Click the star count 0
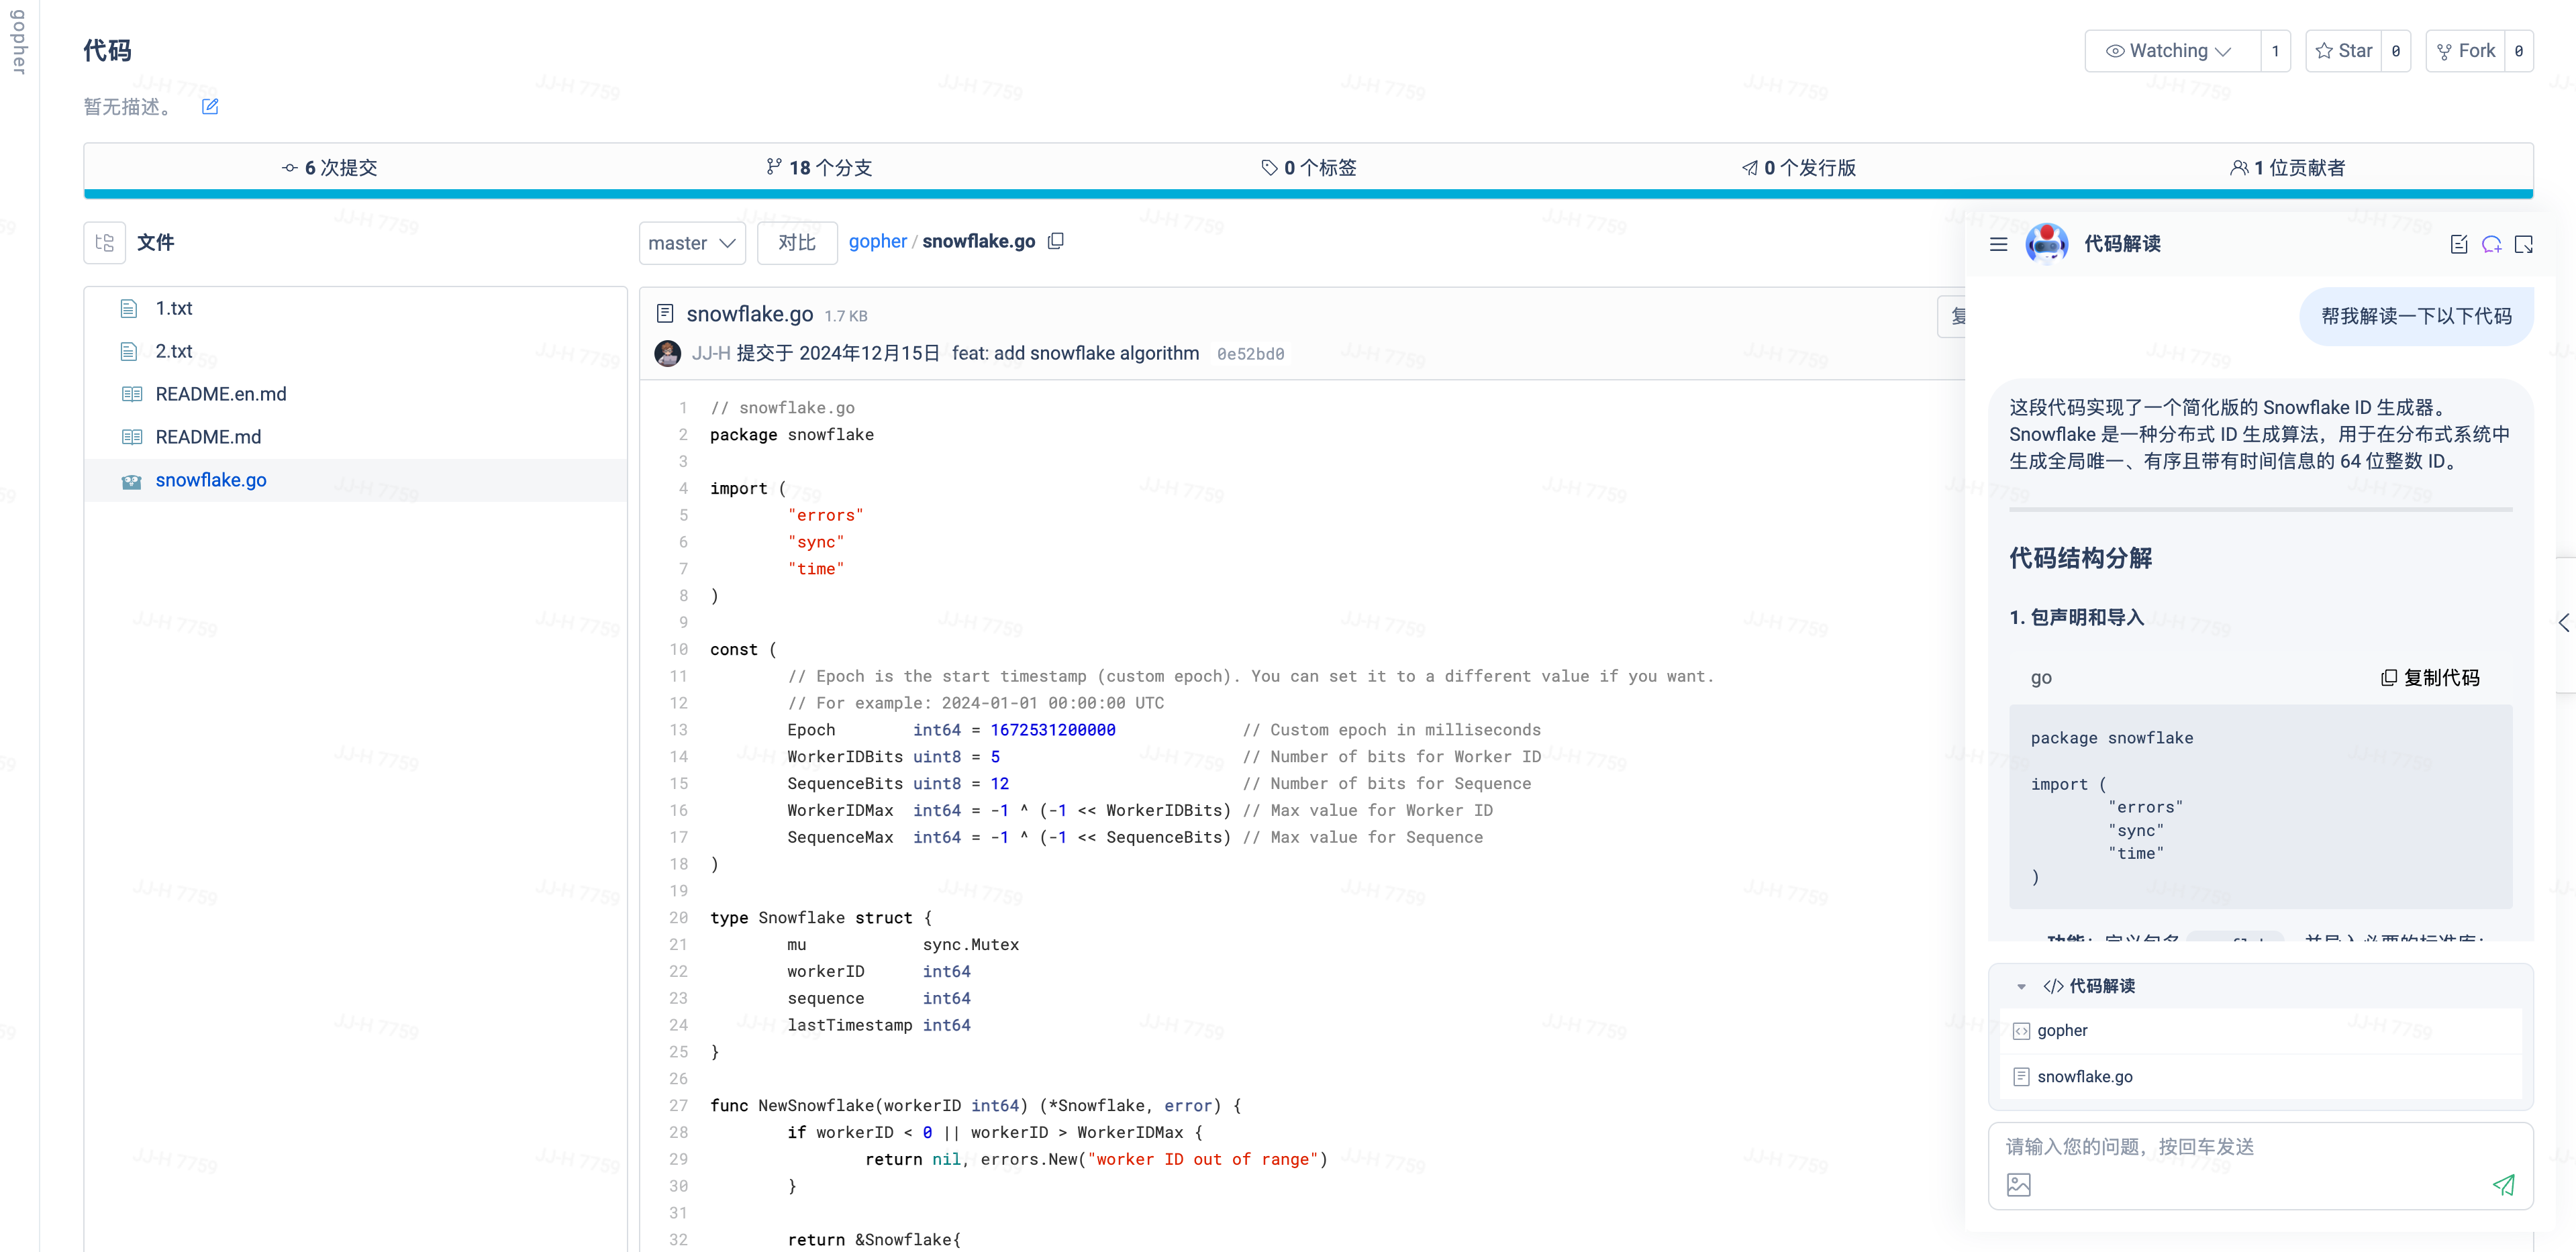 (2396, 51)
